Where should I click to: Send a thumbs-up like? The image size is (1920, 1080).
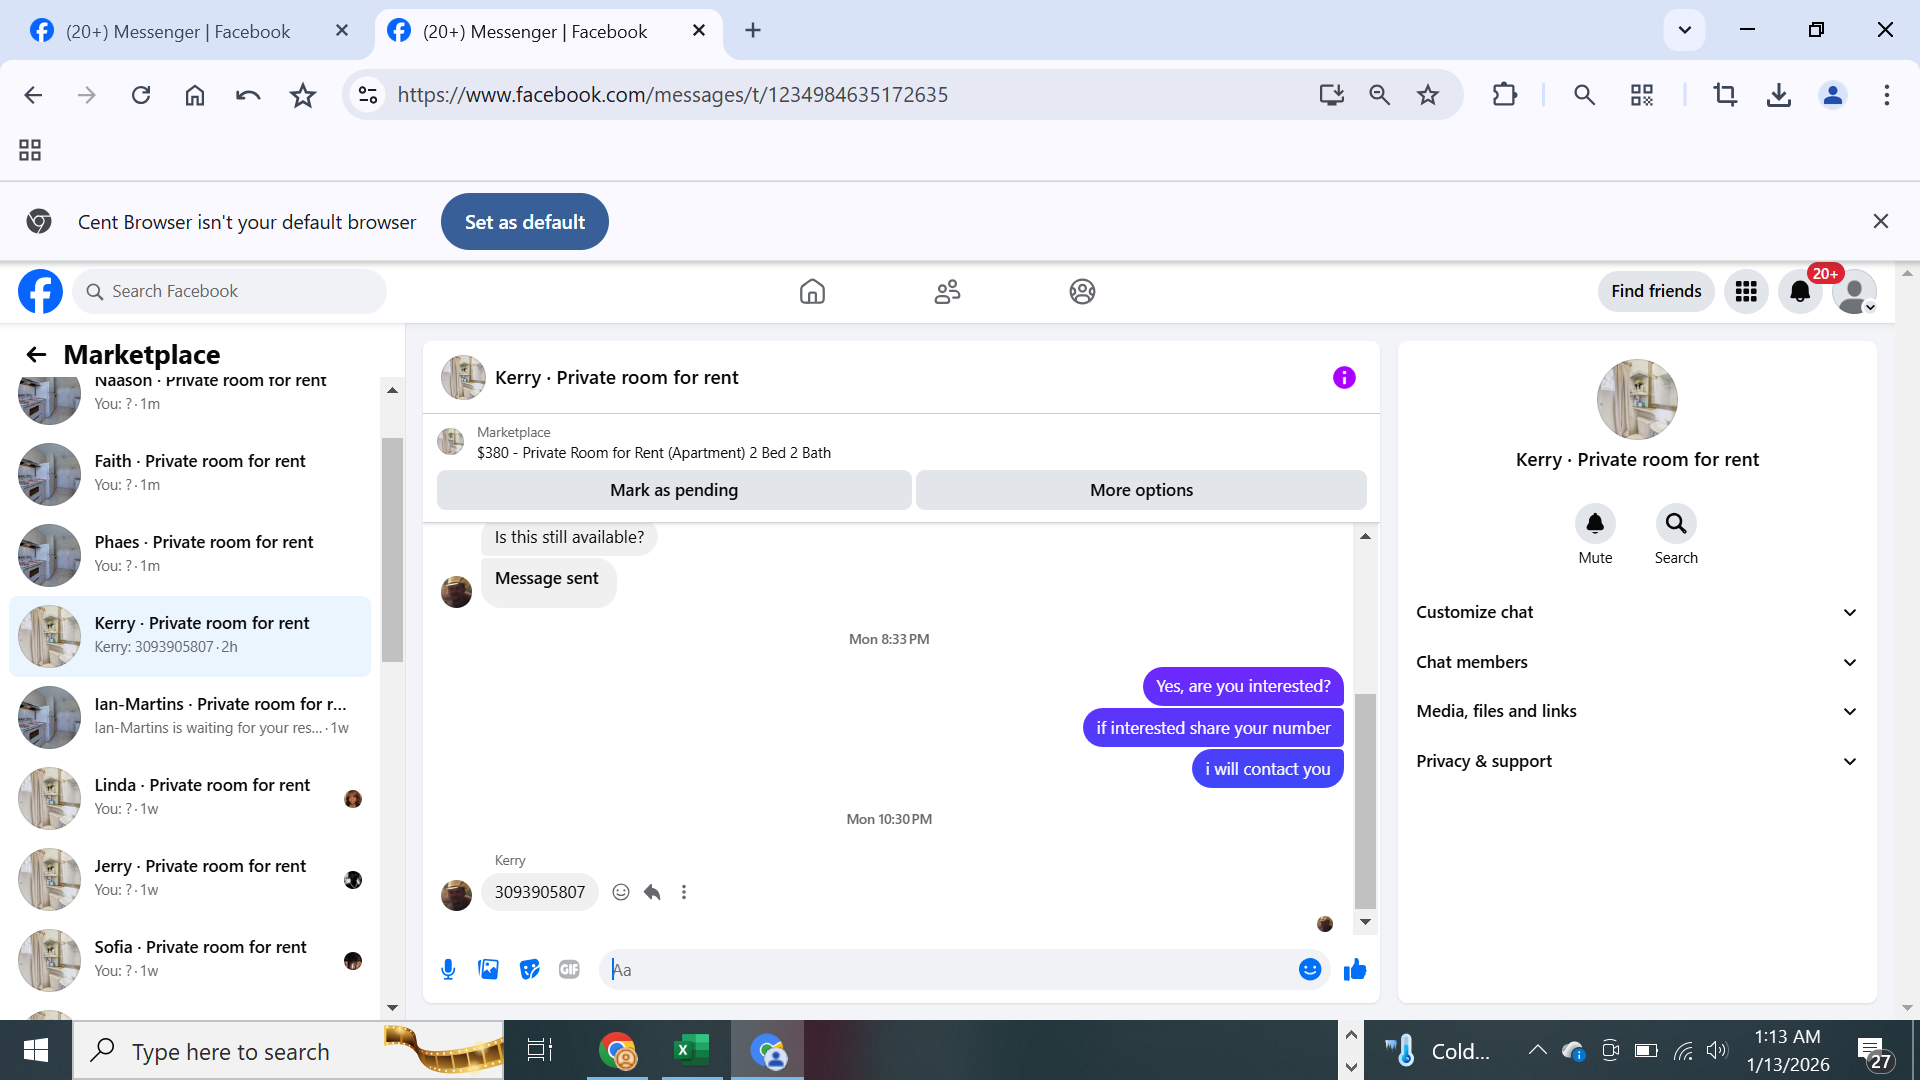click(x=1355, y=969)
